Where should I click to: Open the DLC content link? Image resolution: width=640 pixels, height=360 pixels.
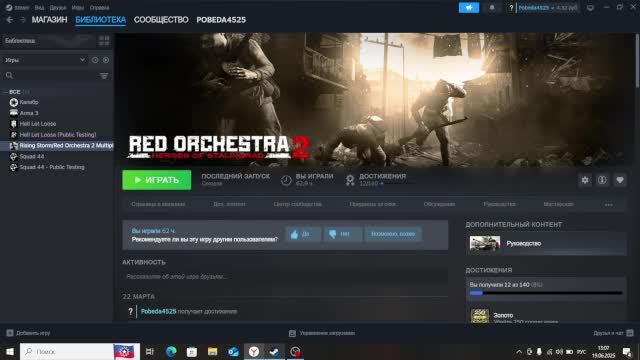point(229,204)
